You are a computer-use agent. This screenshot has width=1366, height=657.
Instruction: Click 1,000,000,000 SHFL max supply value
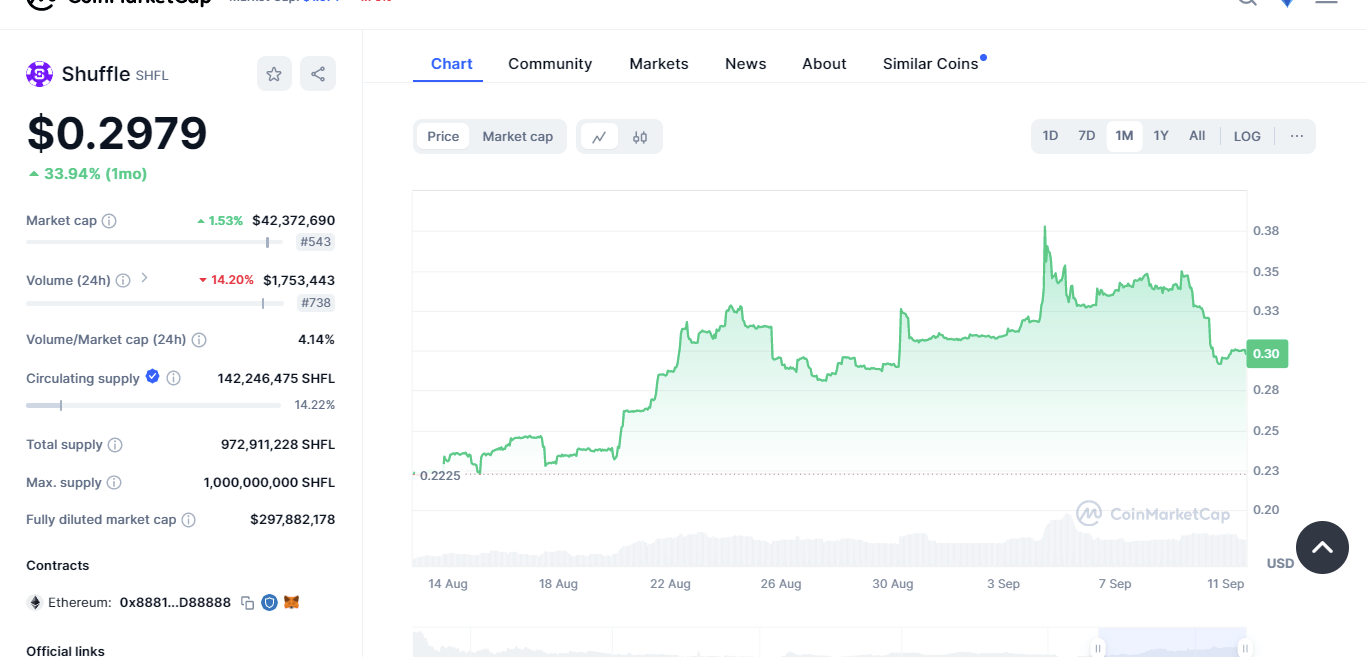coord(269,483)
